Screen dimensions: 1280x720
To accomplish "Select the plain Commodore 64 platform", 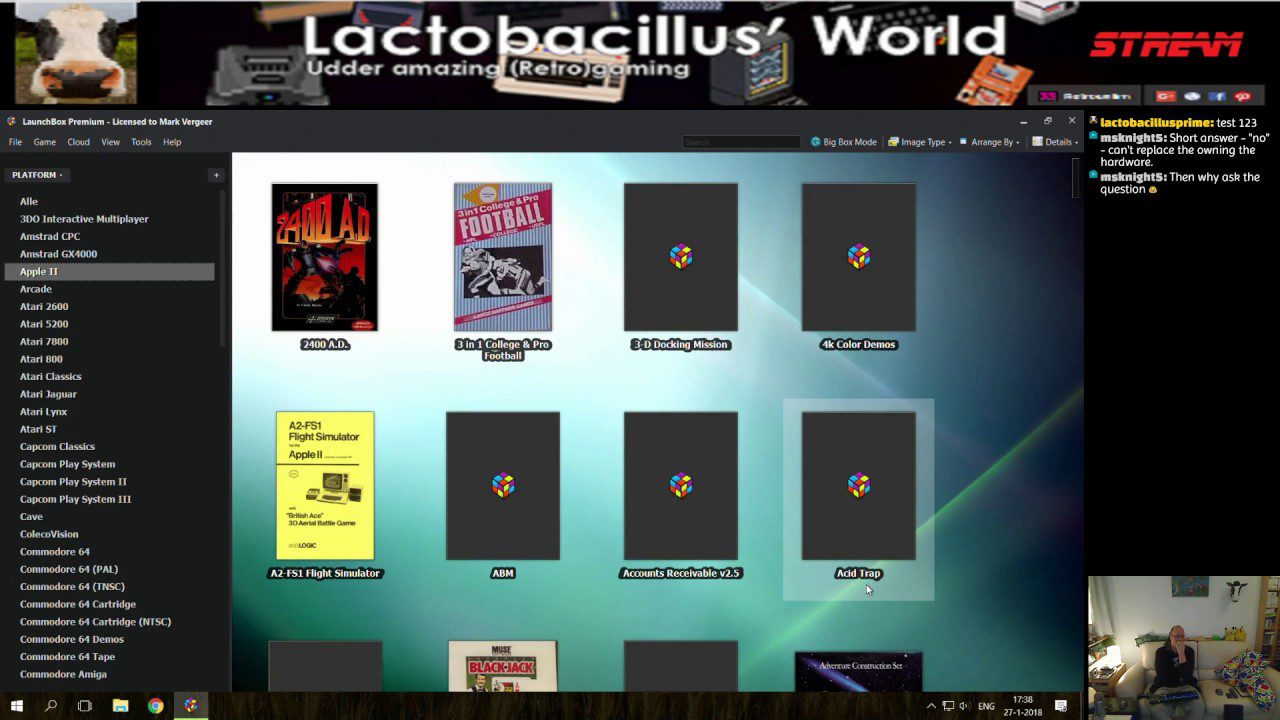I will pos(109,551).
